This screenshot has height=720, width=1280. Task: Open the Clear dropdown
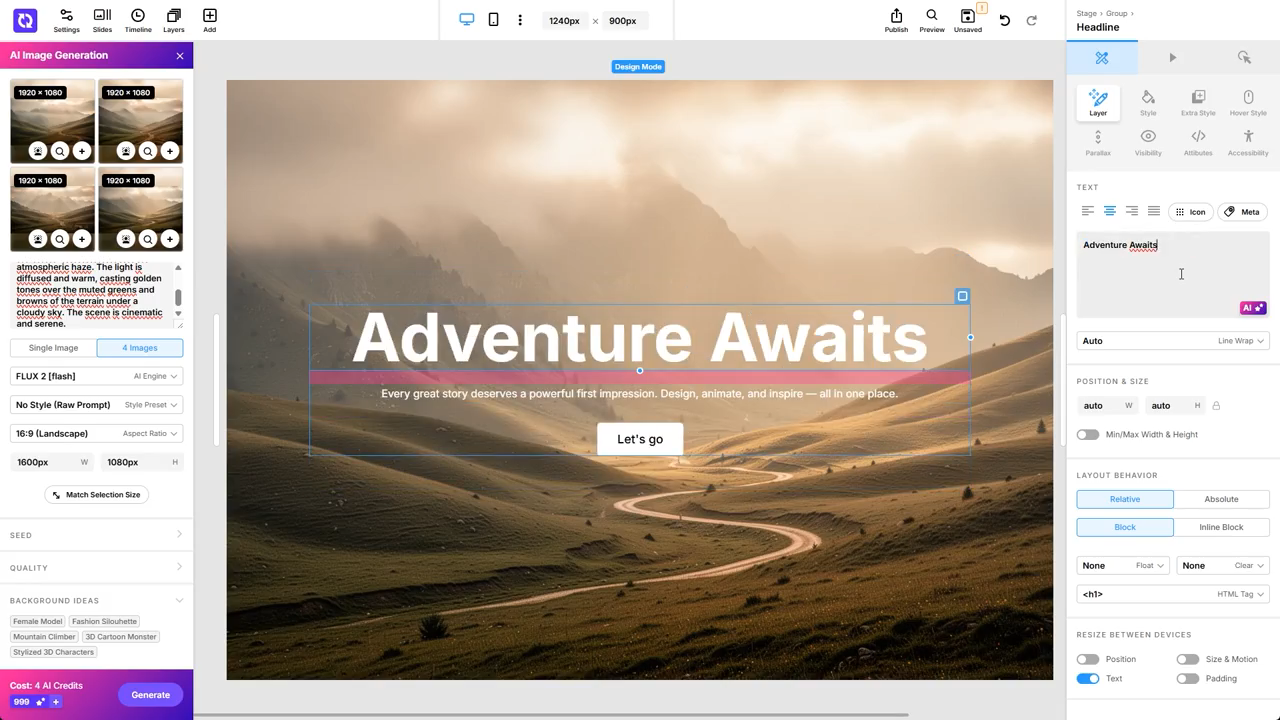pyautogui.click(x=1223, y=566)
